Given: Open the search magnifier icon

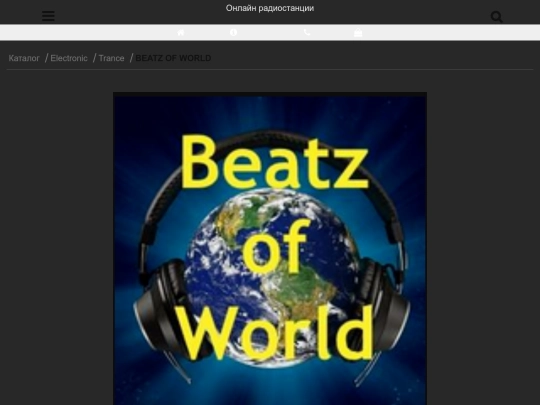Looking at the screenshot, I should (497, 17).
